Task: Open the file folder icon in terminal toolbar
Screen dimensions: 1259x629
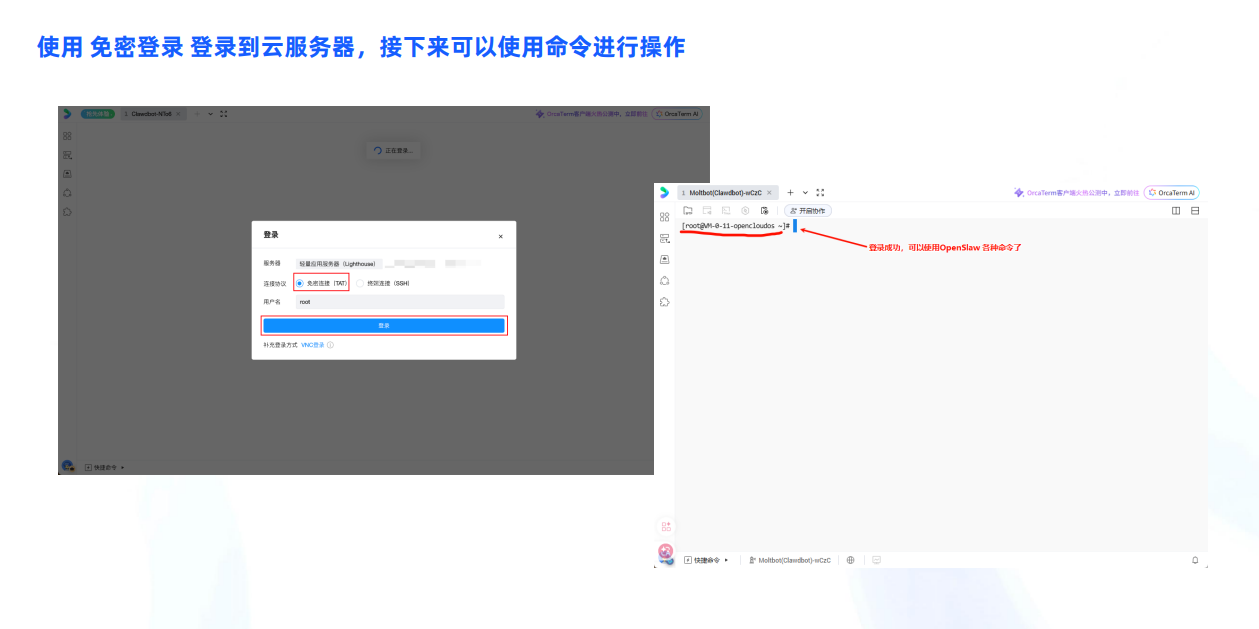Action: 688,210
